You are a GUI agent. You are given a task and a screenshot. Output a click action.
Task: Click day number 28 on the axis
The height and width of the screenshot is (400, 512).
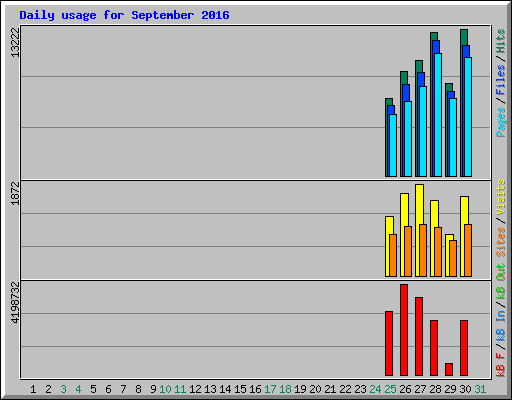coord(435,389)
